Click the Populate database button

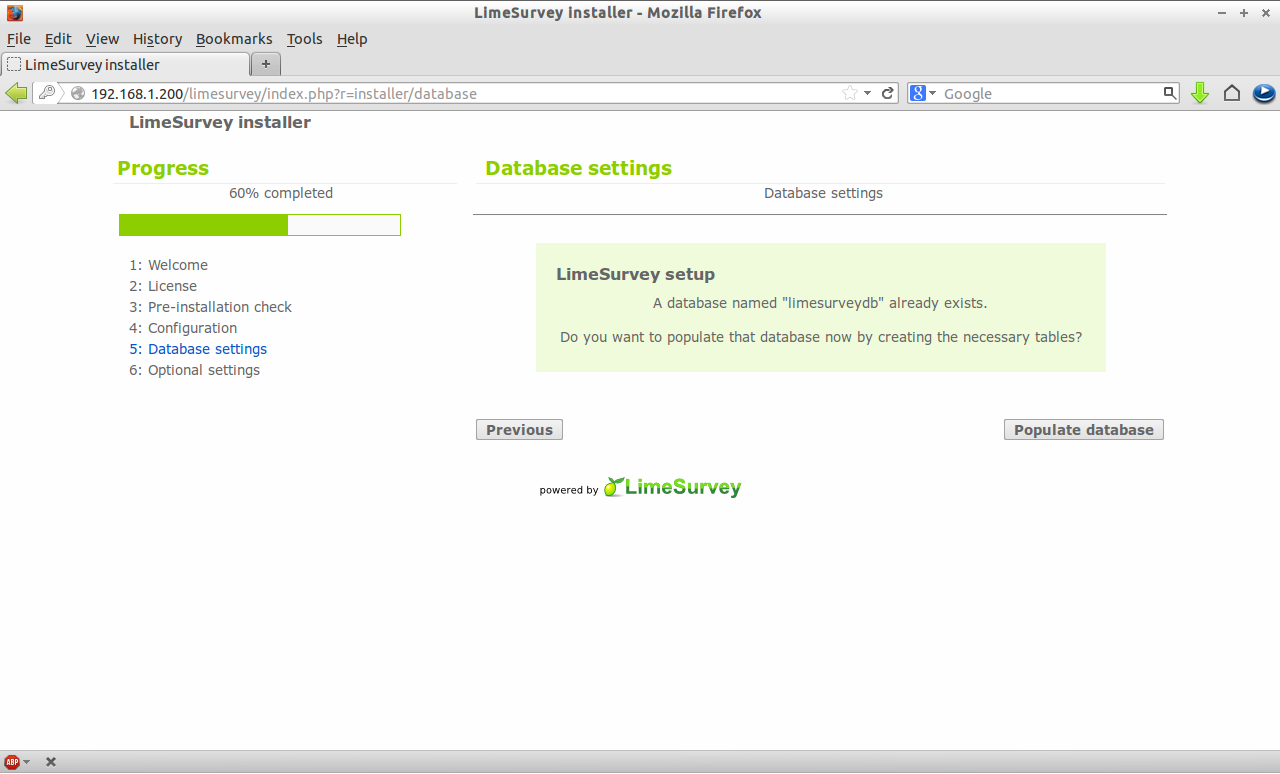[x=1084, y=430]
